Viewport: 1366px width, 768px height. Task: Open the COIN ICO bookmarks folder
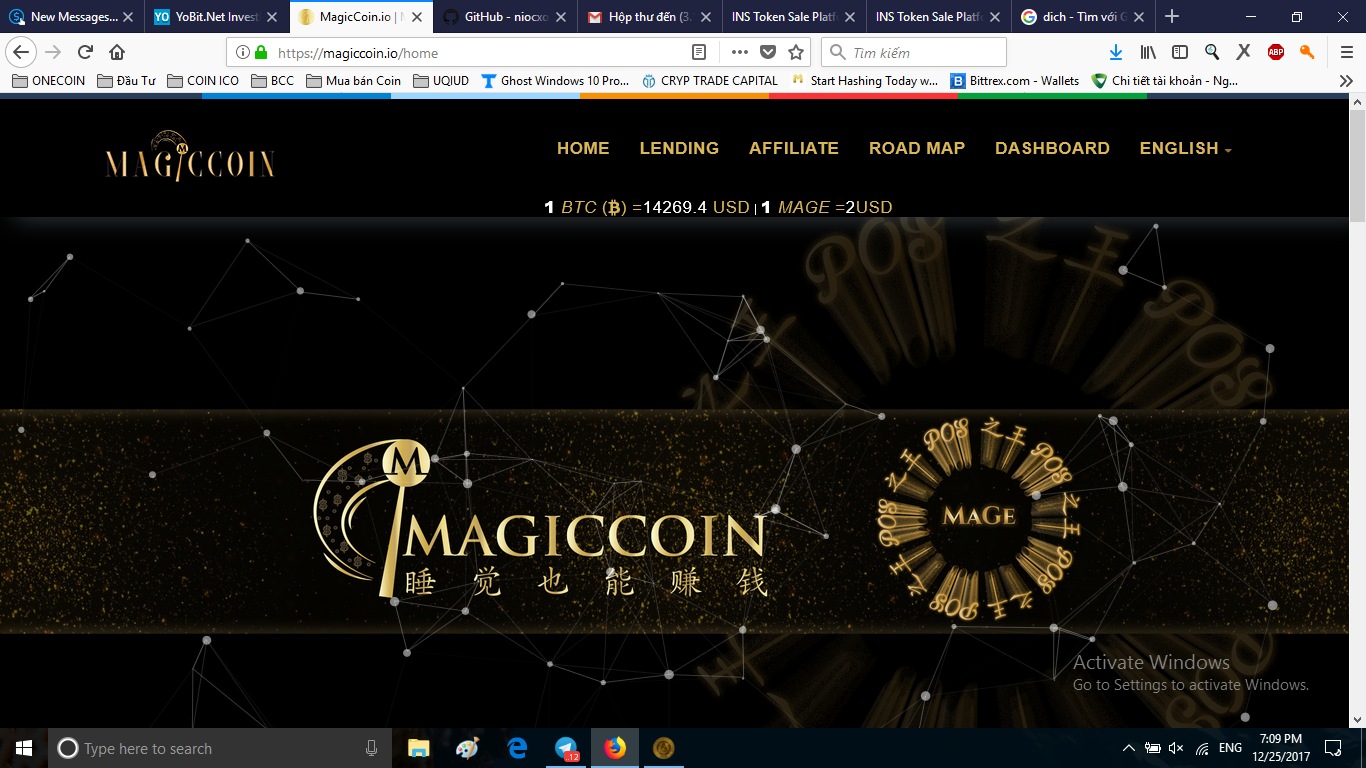tap(203, 81)
